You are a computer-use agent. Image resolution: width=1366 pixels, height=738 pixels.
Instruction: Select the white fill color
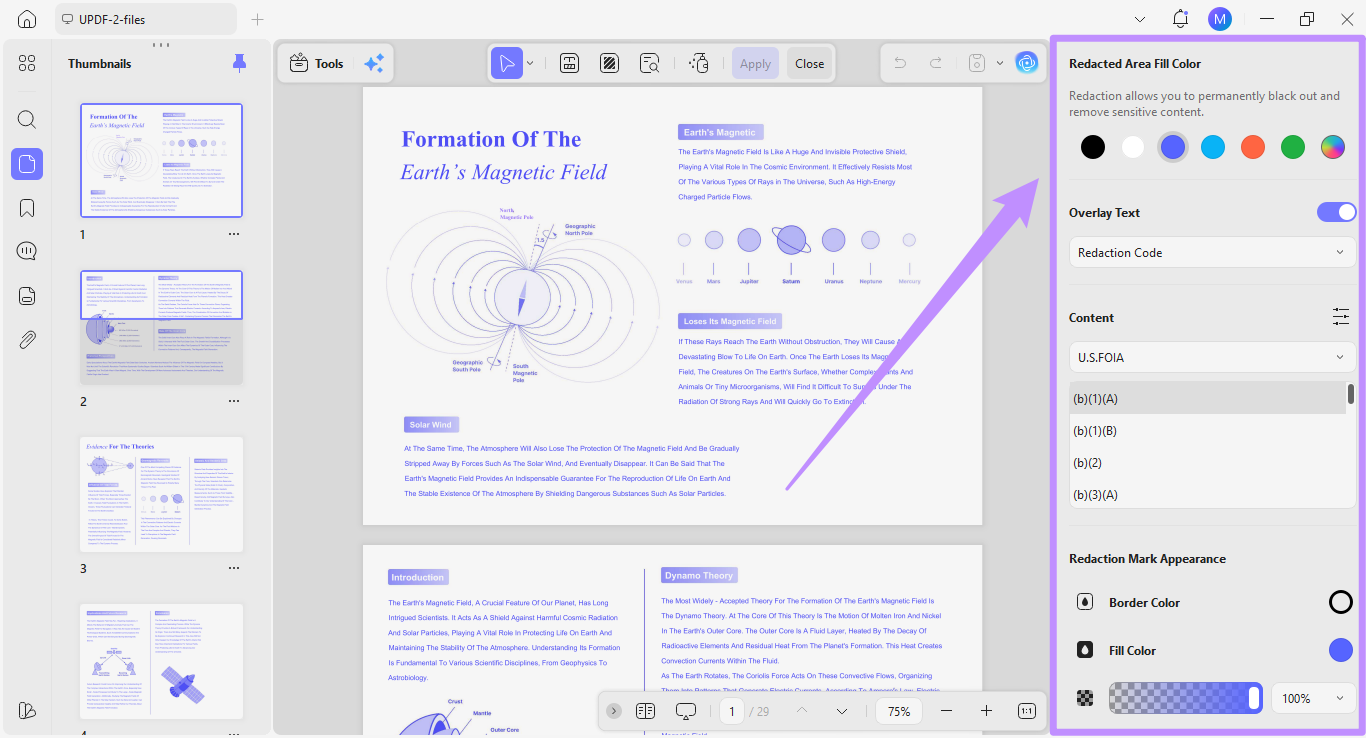tap(1133, 148)
